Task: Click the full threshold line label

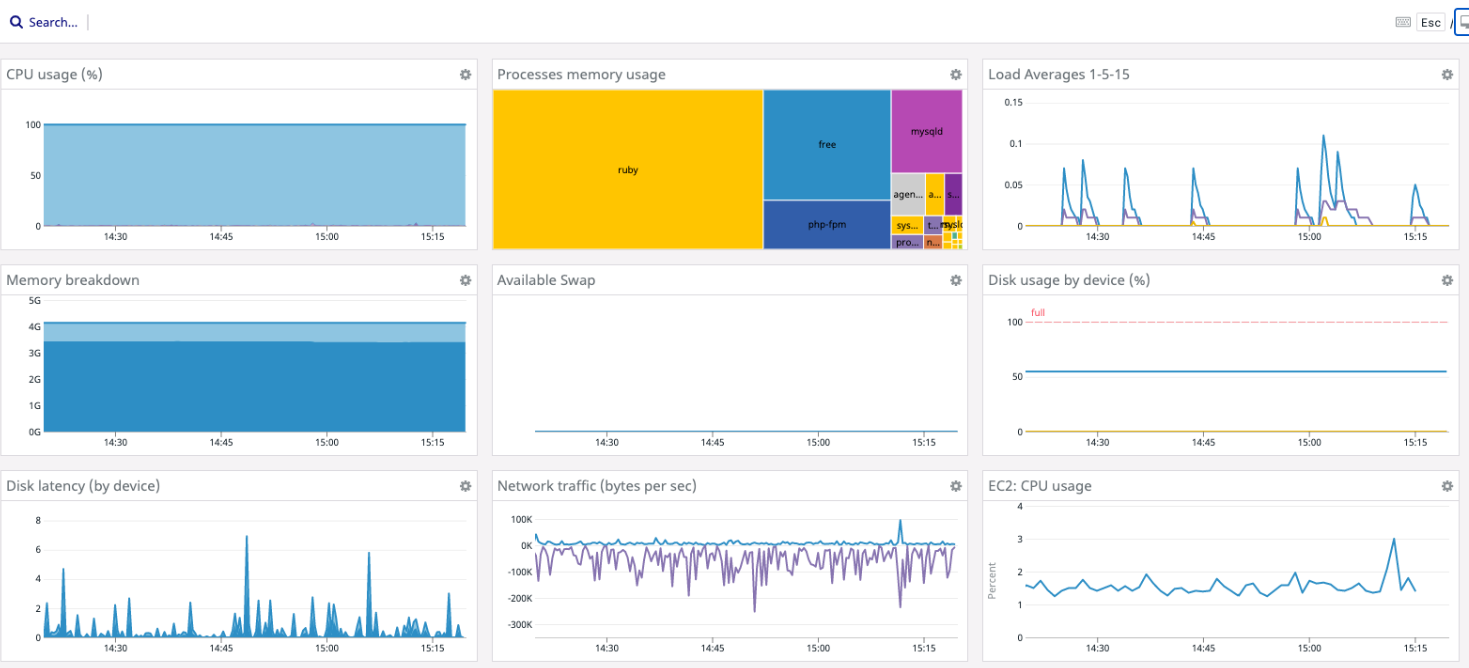Action: point(1038,312)
